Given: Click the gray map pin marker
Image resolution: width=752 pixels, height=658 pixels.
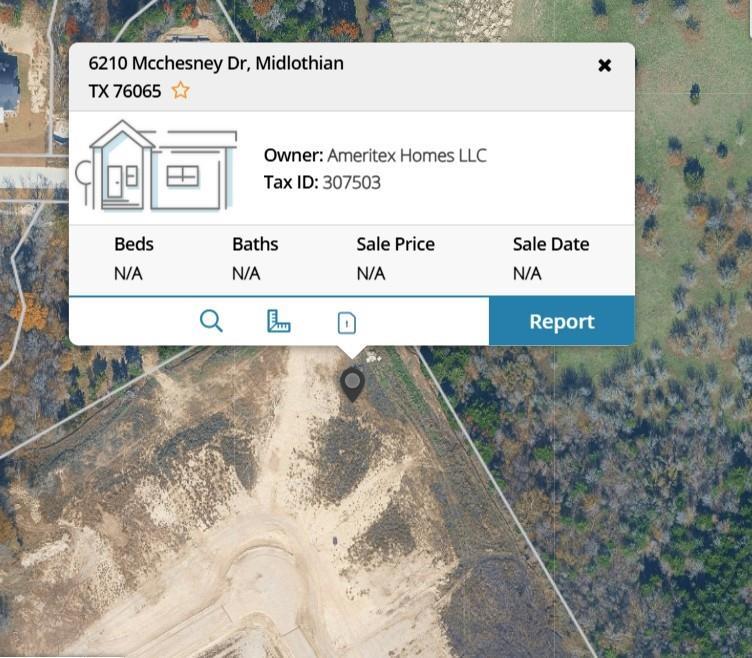Looking at the screenshot, I should tap(352, 383).
